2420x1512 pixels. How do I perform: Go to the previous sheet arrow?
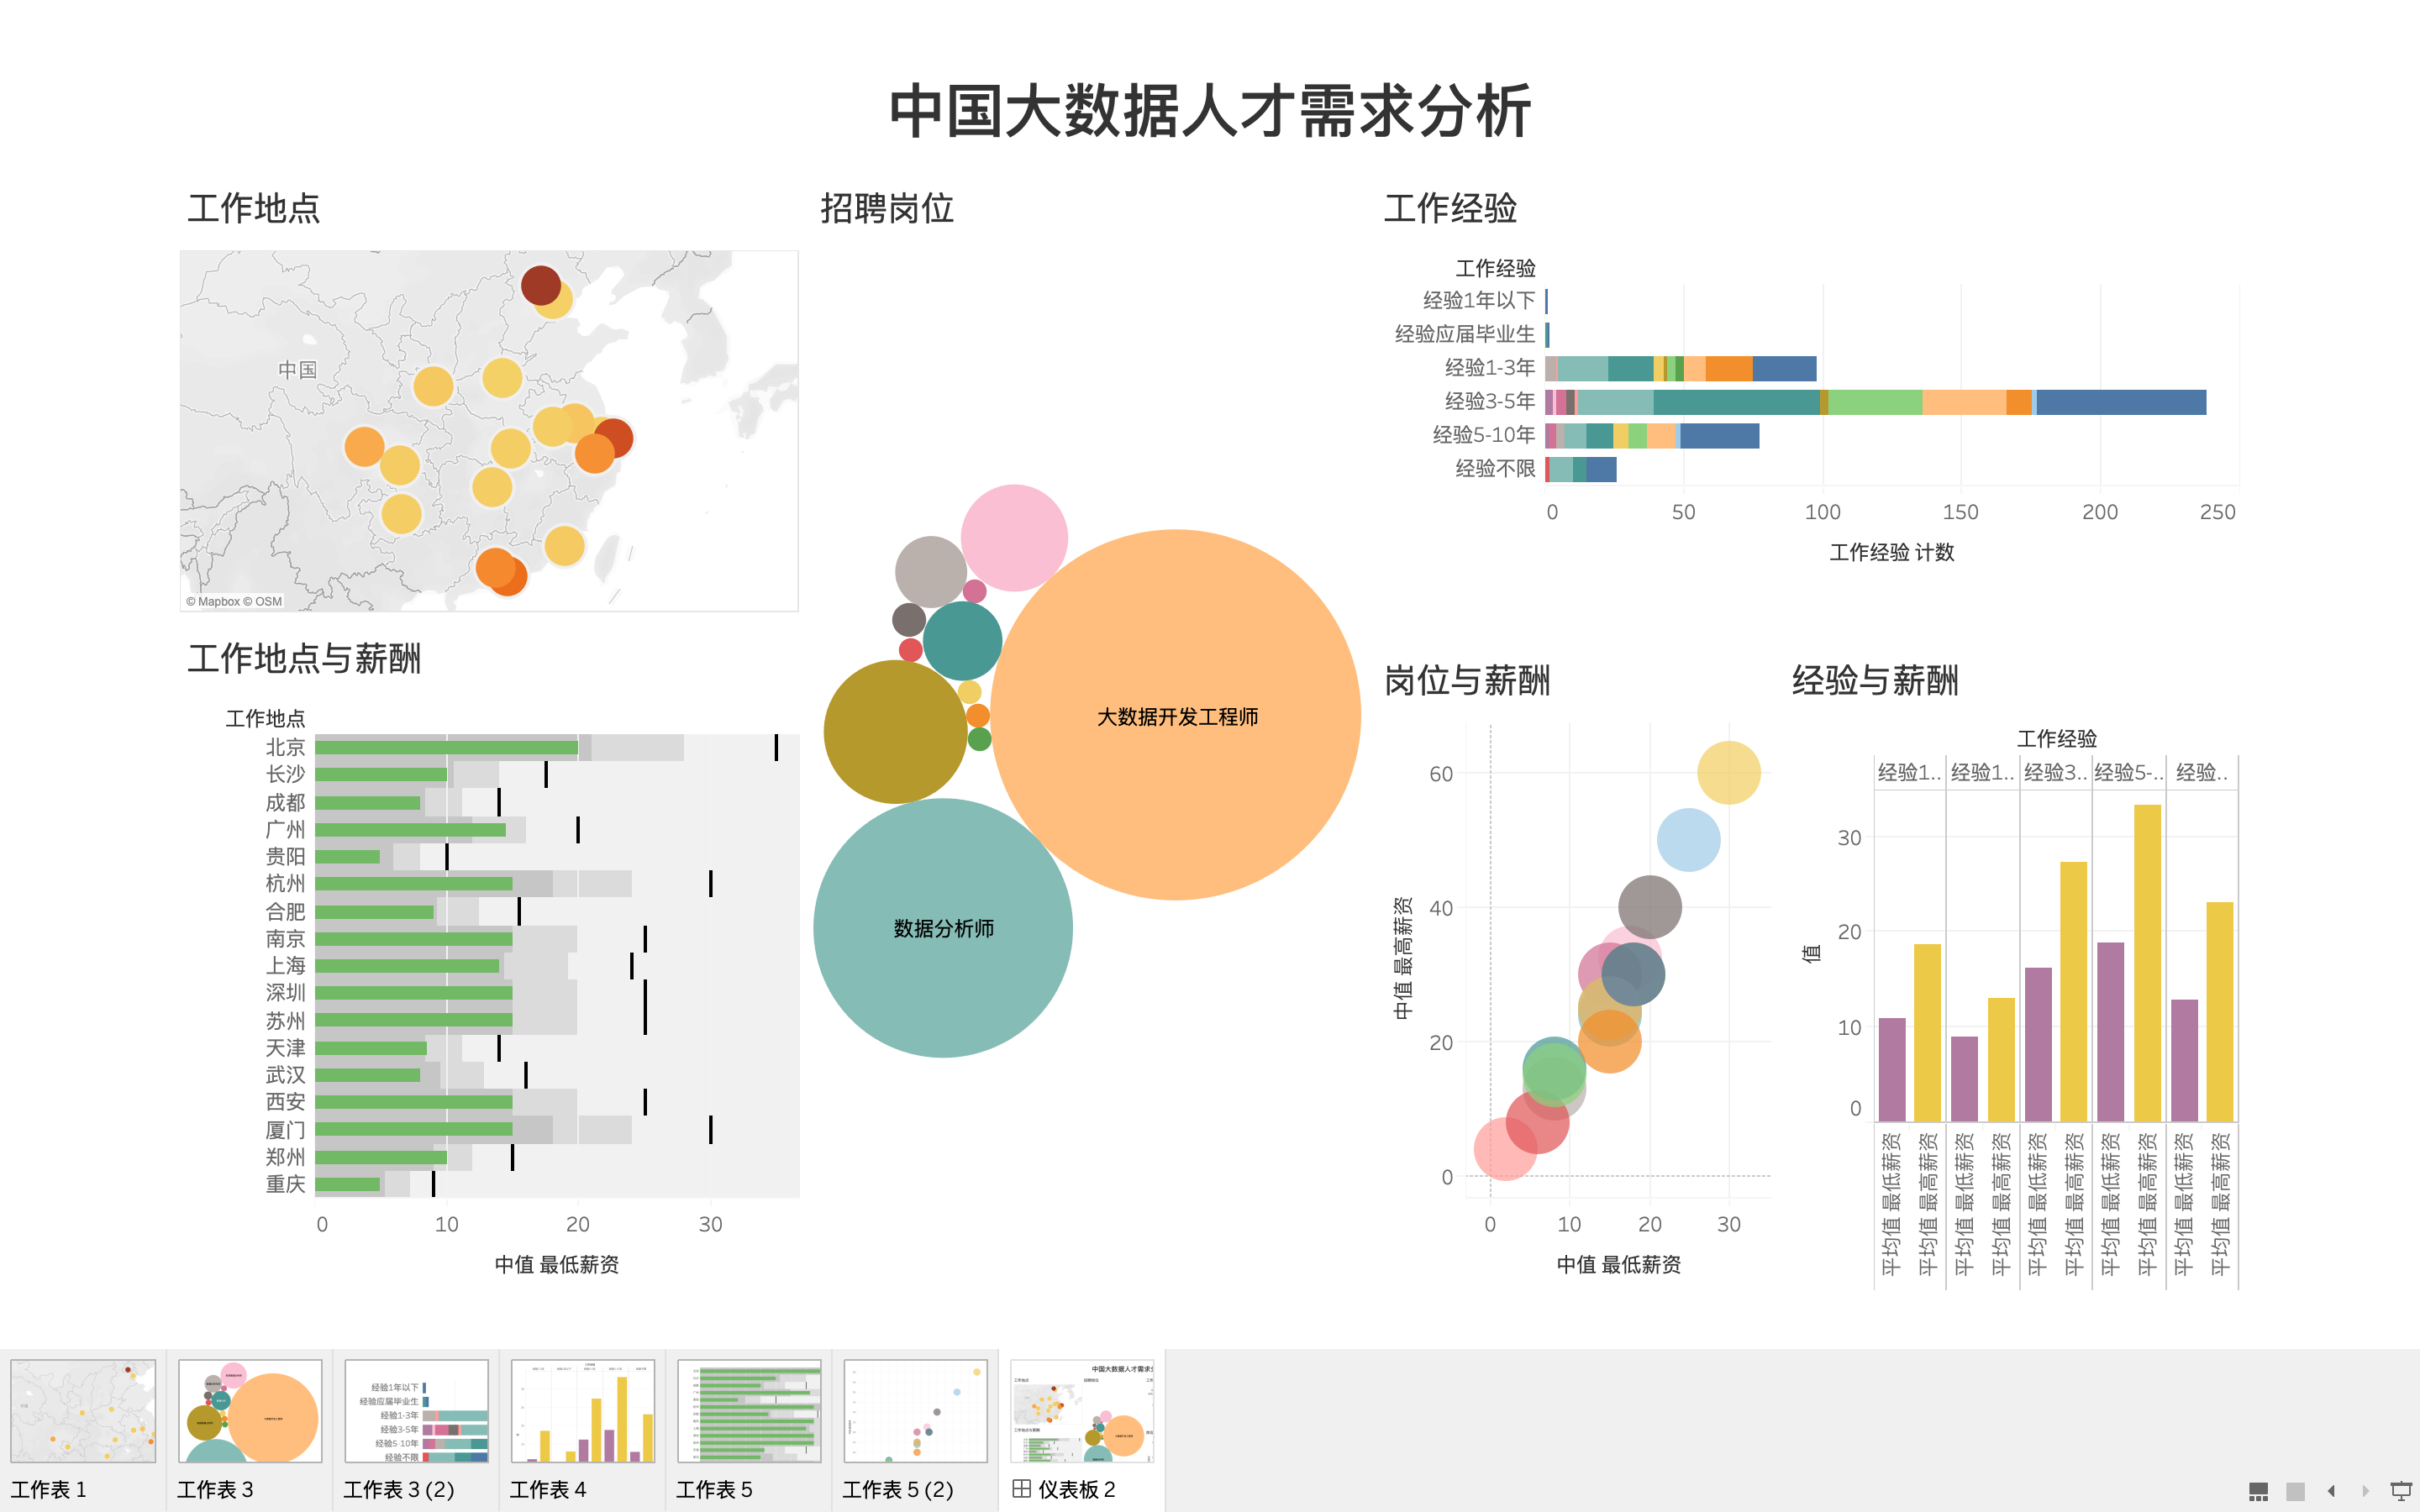(x=2331, y=1491)
